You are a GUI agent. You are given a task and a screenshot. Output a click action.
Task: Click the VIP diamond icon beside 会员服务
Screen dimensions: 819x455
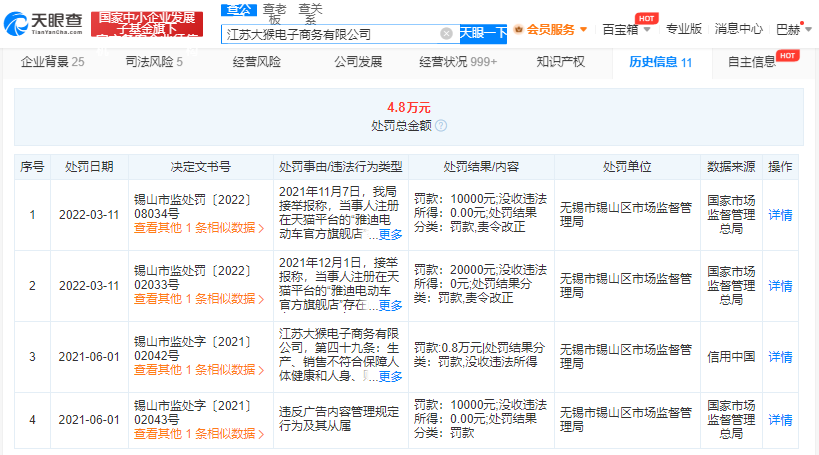tap(518, 29)
